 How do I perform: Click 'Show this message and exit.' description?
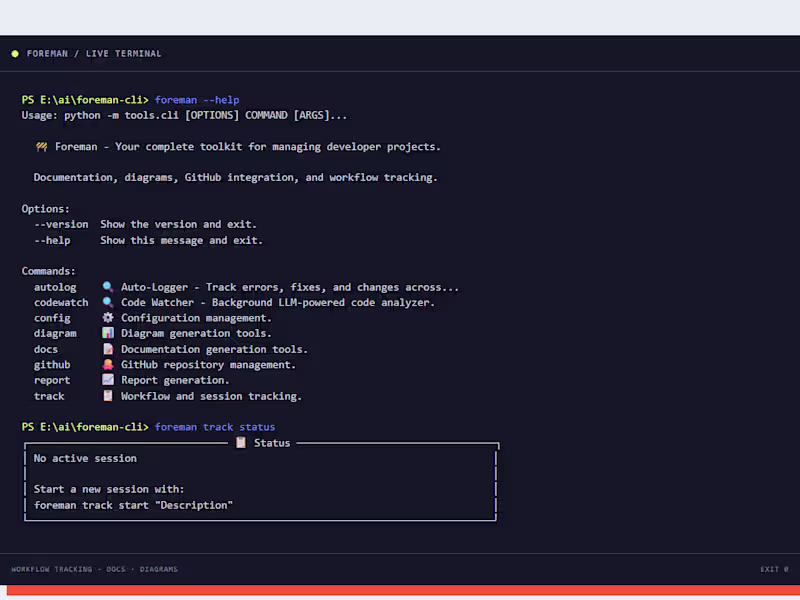coord(182,240)
